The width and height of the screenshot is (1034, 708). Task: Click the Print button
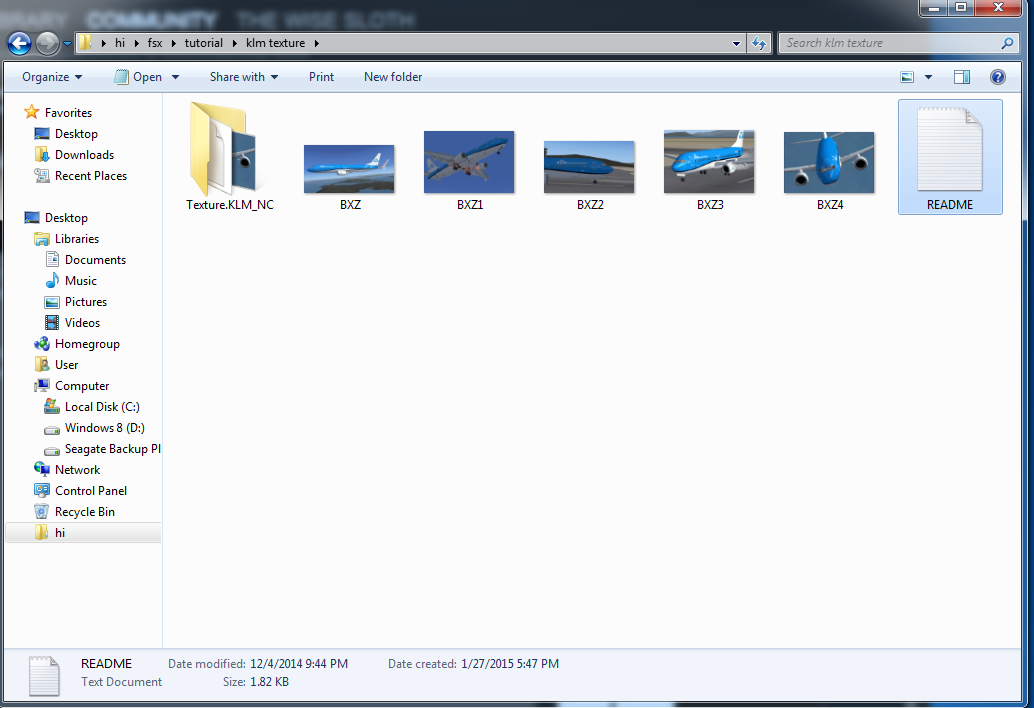click(x=321, y=77)
